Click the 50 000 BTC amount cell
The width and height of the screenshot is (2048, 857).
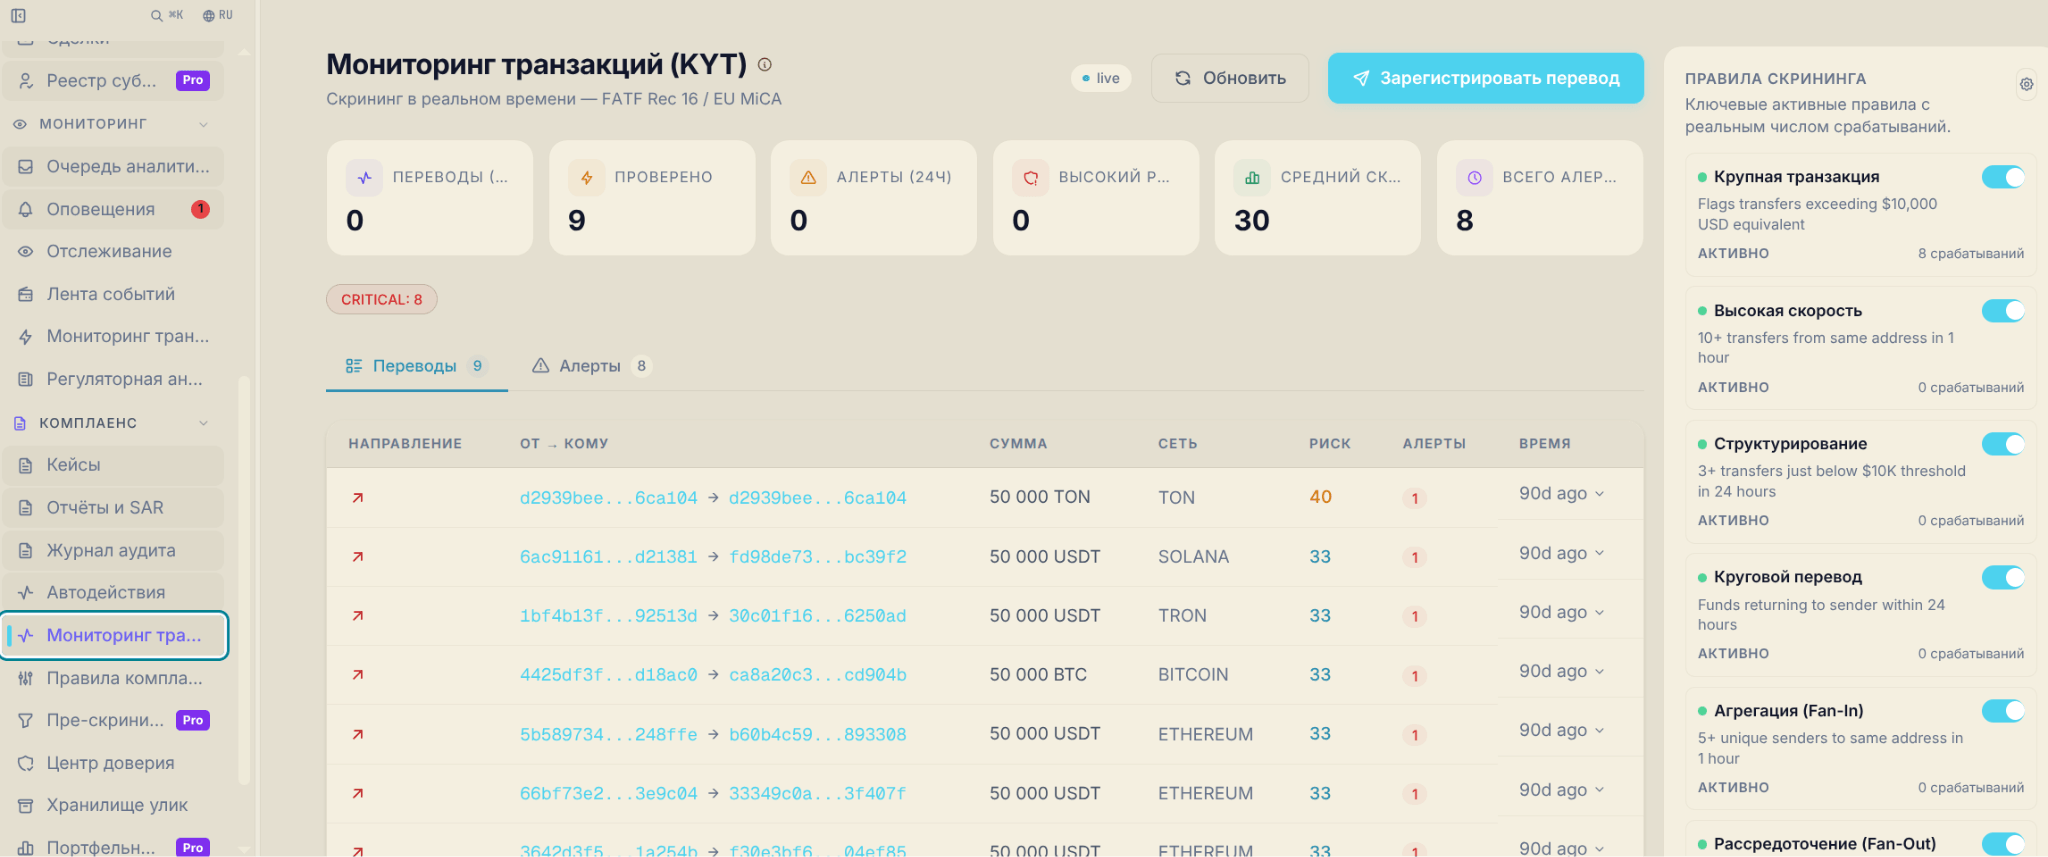point(1038,675)
